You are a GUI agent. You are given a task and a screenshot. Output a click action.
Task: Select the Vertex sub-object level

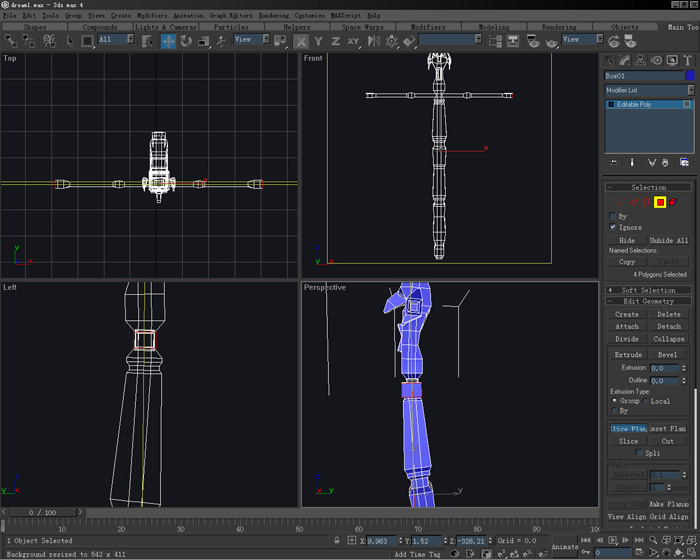coord(620,202)
